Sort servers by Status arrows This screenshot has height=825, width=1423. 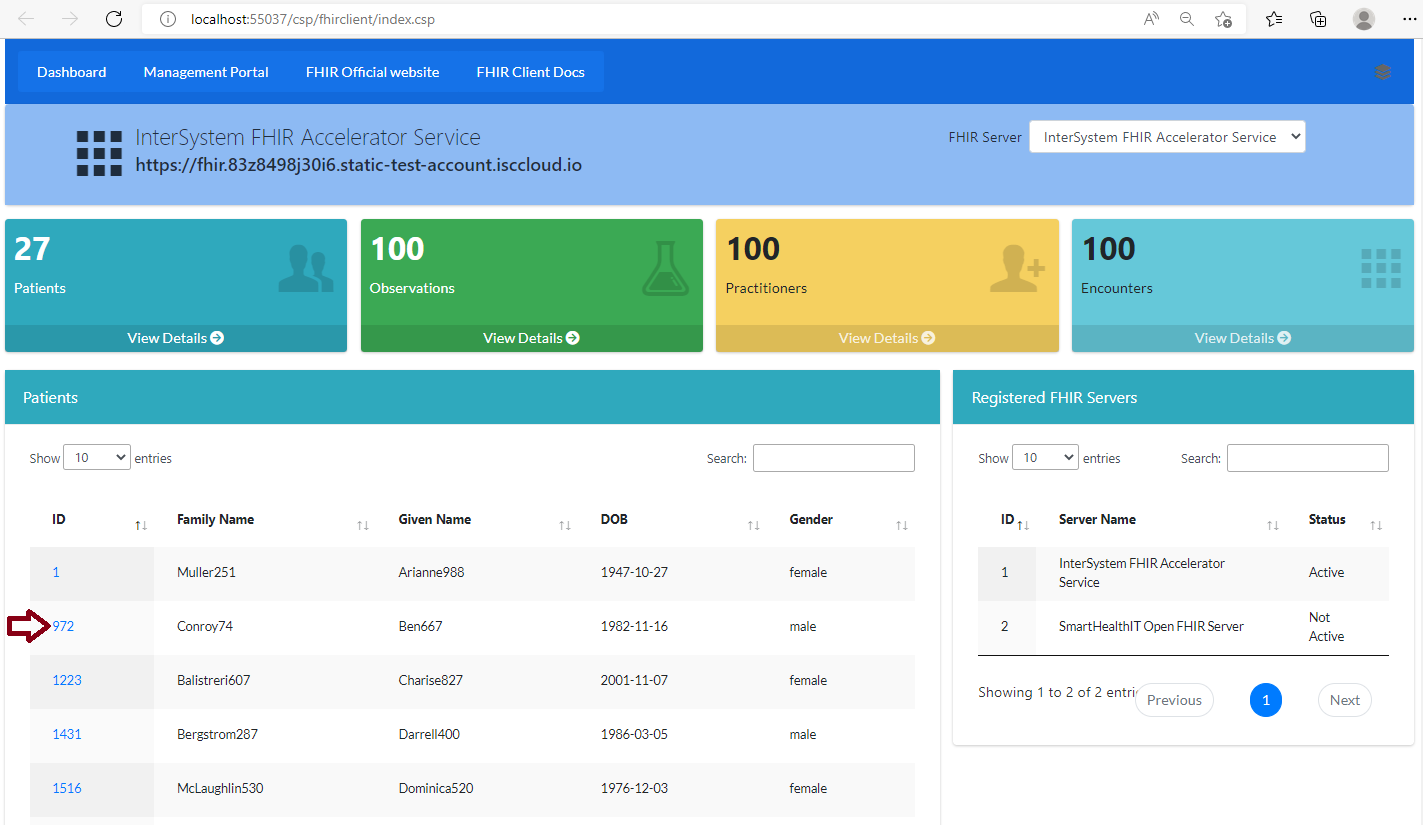[x=1376, y=525]
